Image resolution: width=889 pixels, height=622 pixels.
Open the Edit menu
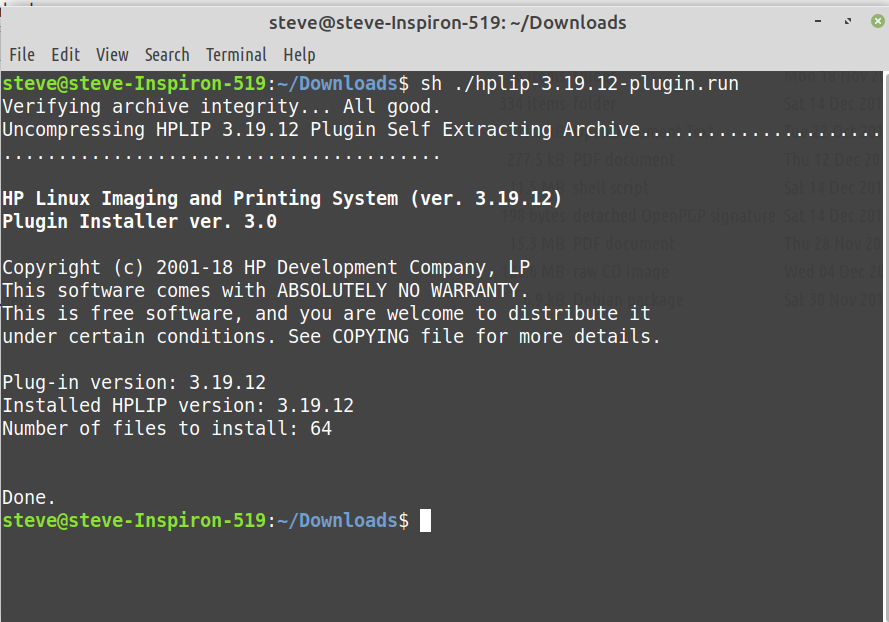tap(66, 55)
